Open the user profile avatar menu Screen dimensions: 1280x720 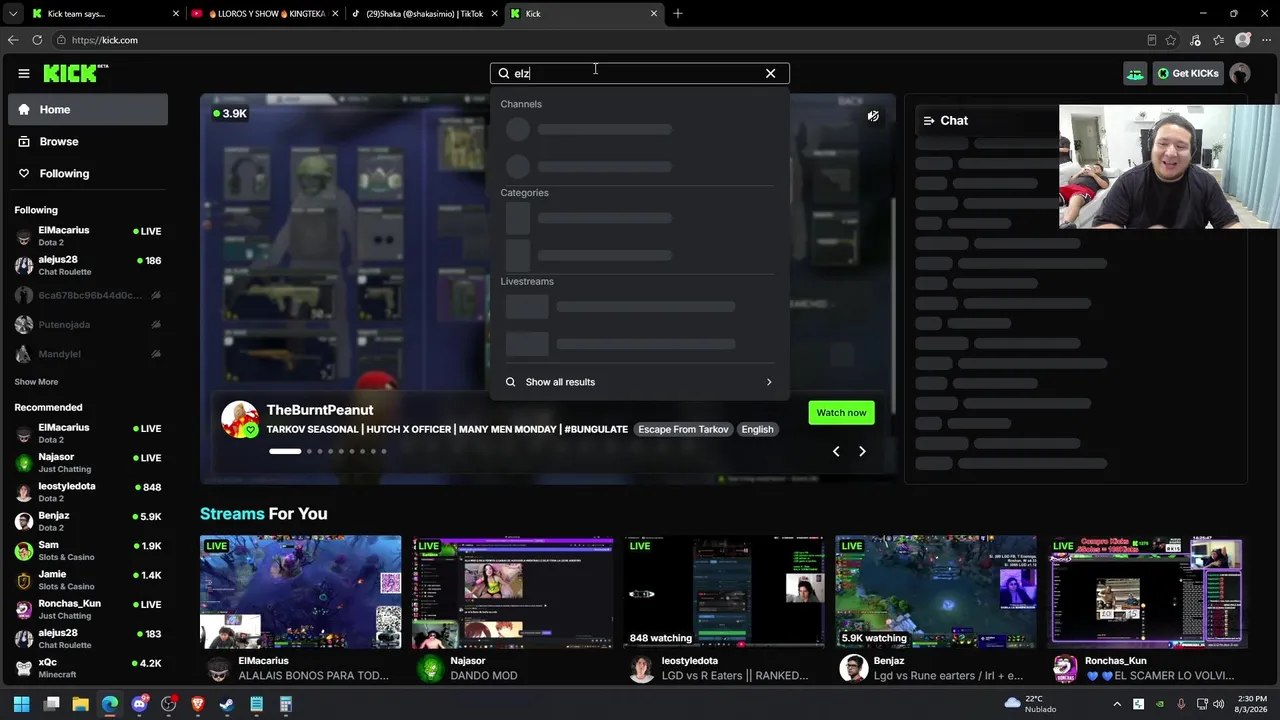[x=1240, y=73]
